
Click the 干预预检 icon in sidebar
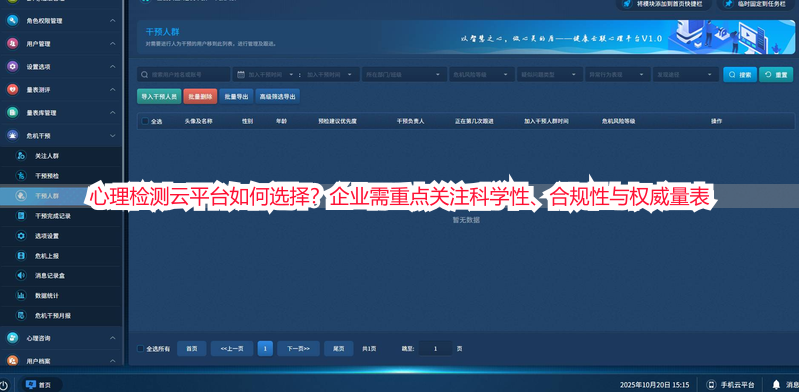(21, 176)
